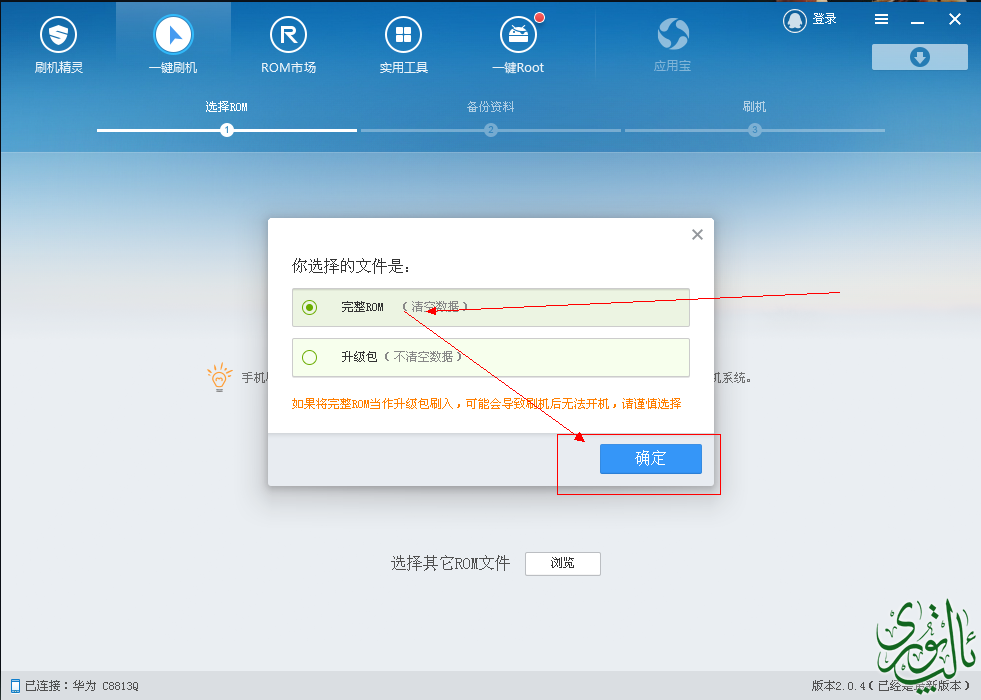The width and height of the screenshot is (981, 700).
Task: Select the 完整ROM radio option
Action: point(310,308)
